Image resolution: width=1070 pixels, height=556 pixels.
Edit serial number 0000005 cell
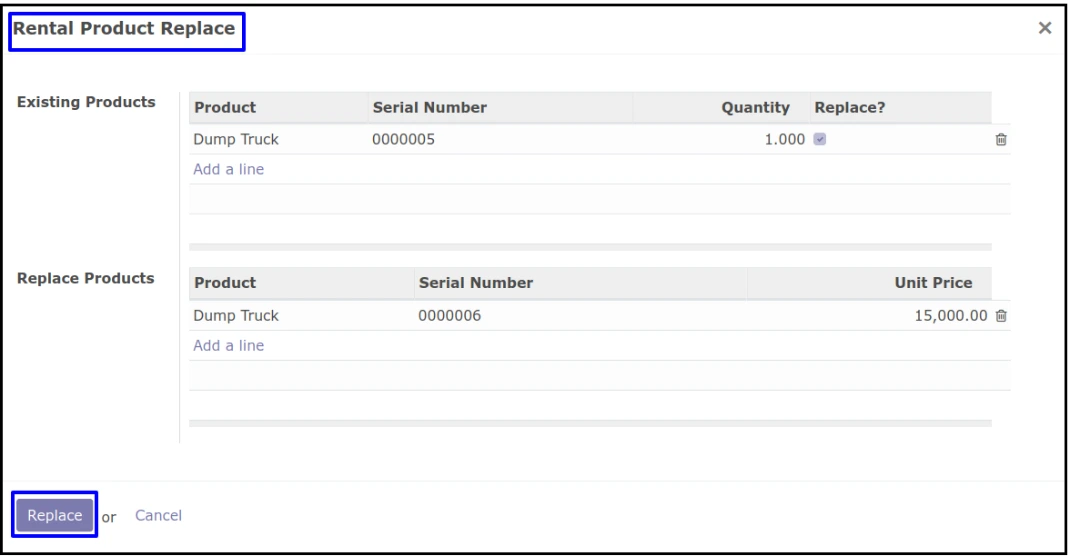403,140
